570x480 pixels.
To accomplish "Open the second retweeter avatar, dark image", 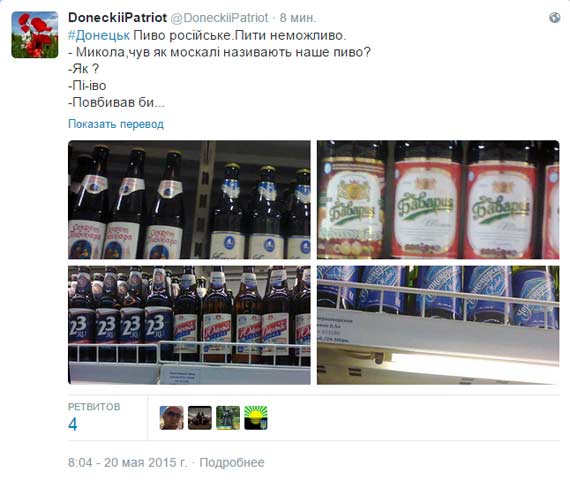I will (200, 418).
